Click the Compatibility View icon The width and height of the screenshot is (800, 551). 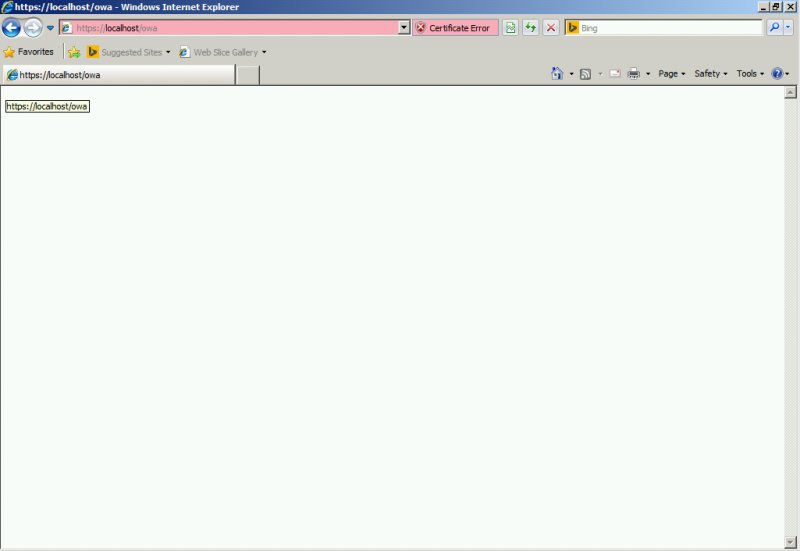point(510,28)
